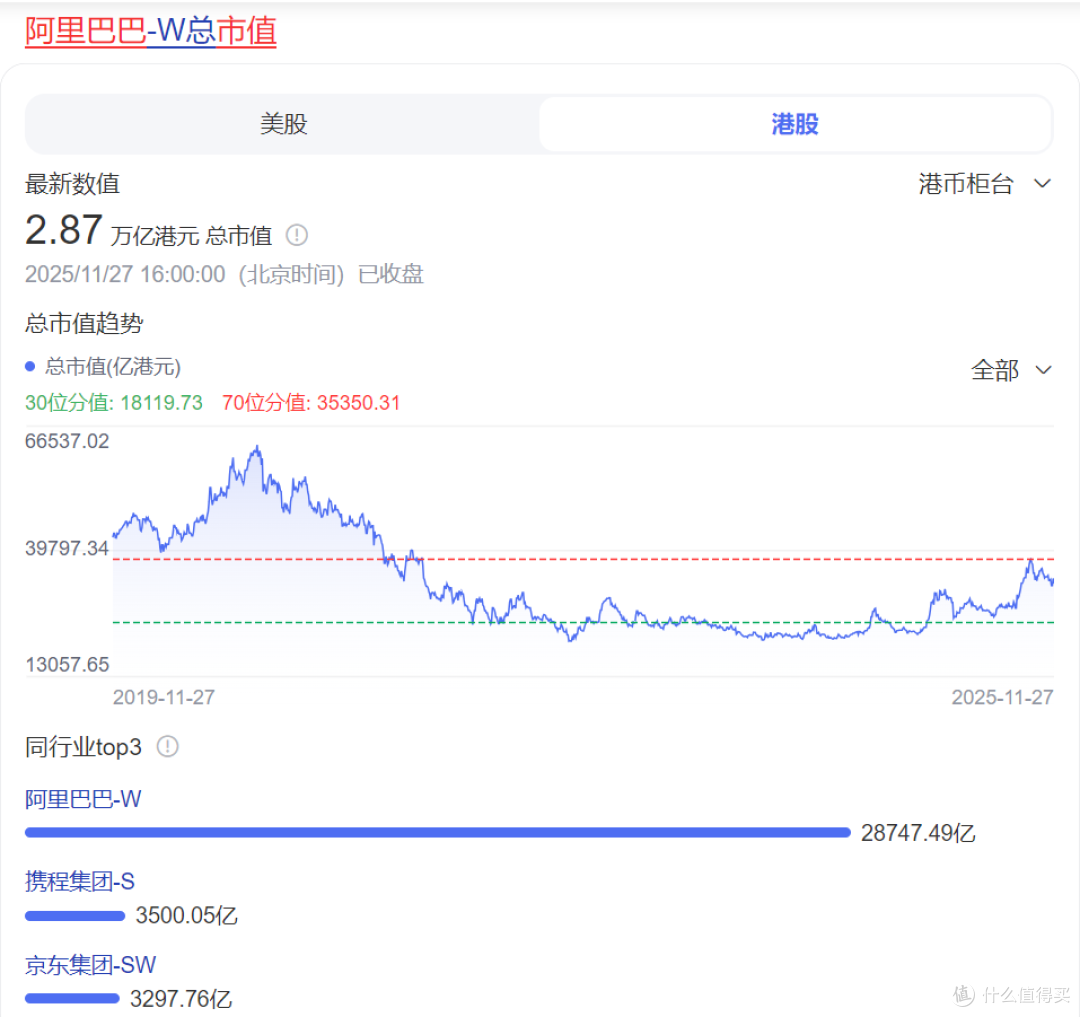Toggle the 总市值(亿港元) legend item

tap(103, 366)
